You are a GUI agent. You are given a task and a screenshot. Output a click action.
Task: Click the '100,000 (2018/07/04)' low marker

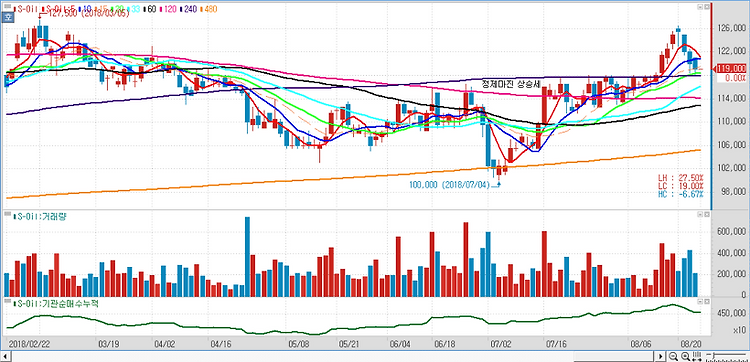click(x=450, y=185)
